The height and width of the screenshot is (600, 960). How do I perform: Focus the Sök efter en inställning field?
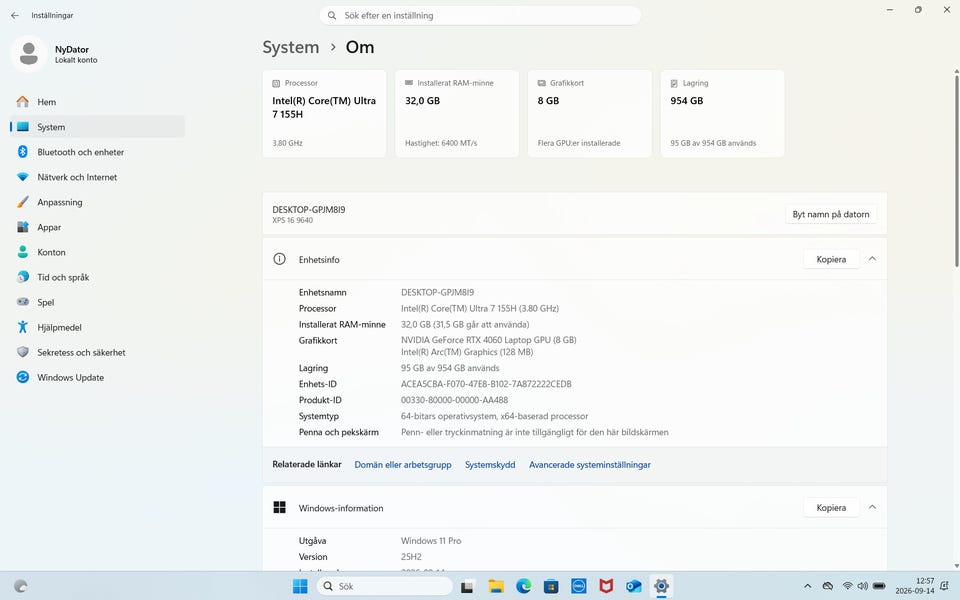coord(480,15)
